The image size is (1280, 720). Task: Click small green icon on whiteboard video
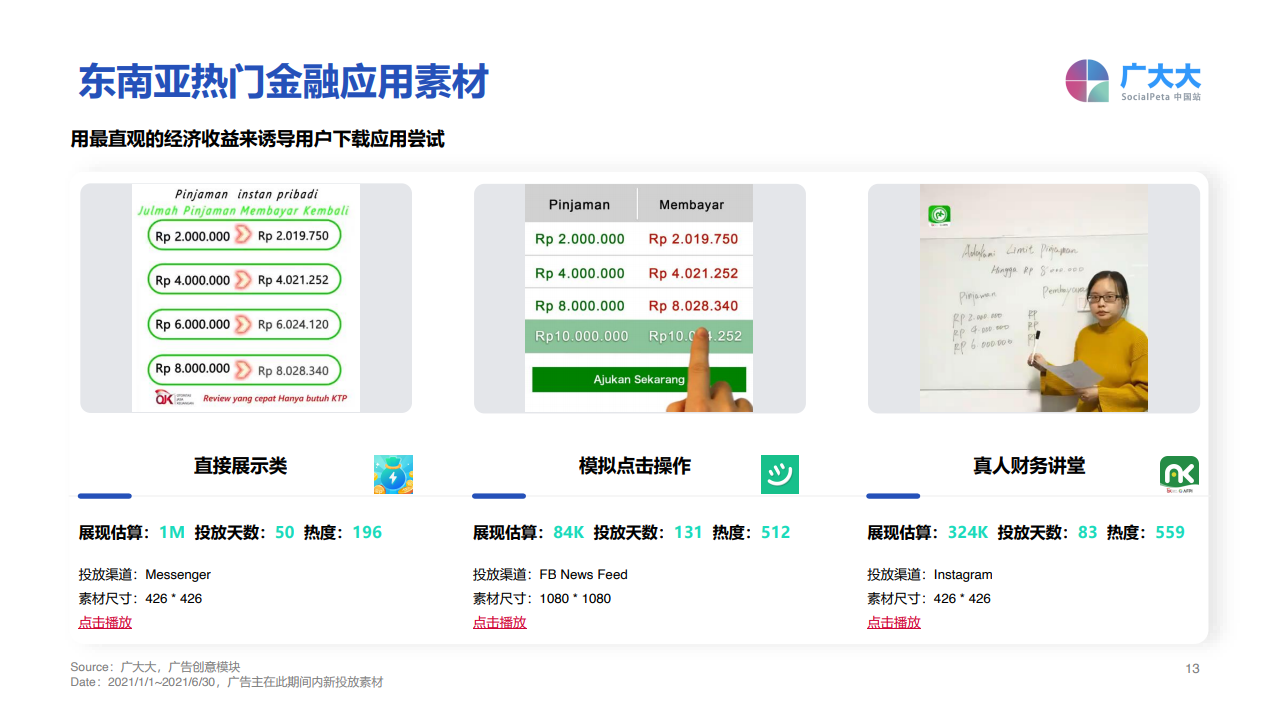tap(939, 214)
